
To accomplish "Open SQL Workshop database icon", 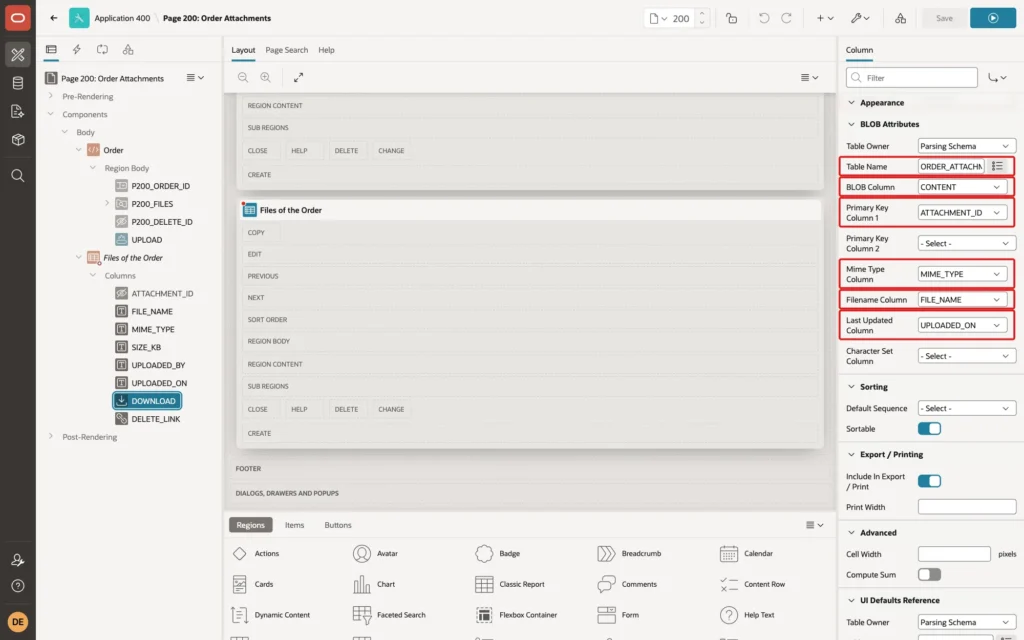I will 18,83.
